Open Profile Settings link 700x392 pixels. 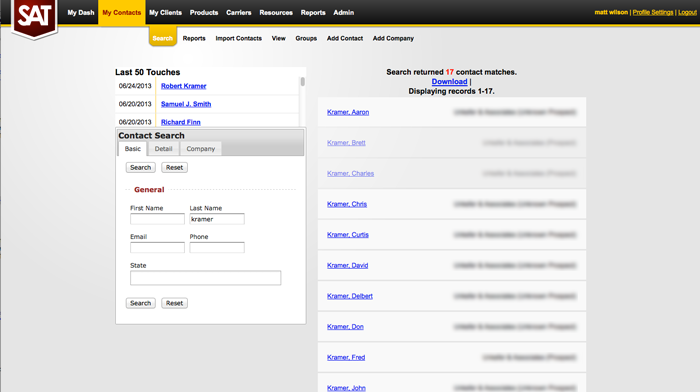point(653,13)
